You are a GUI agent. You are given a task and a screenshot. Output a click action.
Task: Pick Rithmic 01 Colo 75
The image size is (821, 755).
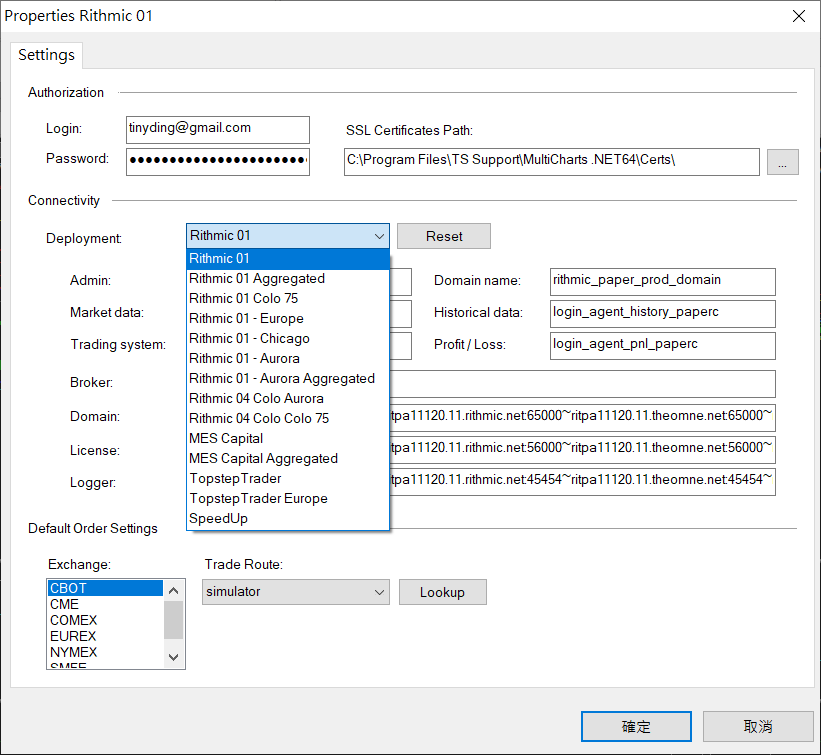point(288,298)
